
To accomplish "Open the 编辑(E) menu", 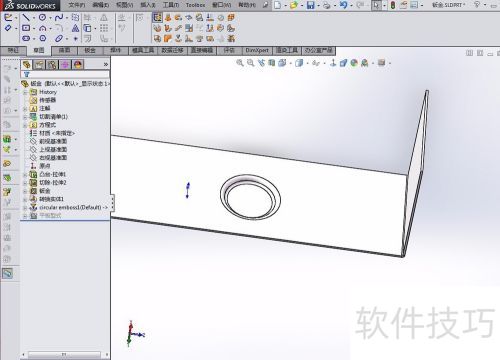I will click(101, 5).
